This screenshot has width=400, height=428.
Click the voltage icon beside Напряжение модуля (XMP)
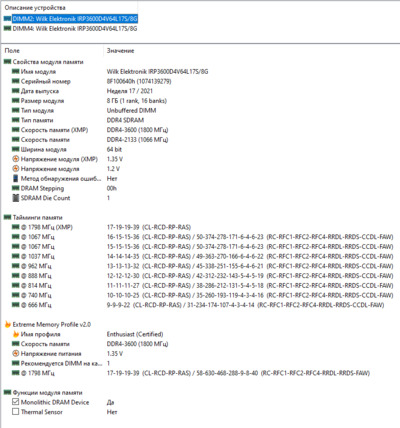click(15, 159)
